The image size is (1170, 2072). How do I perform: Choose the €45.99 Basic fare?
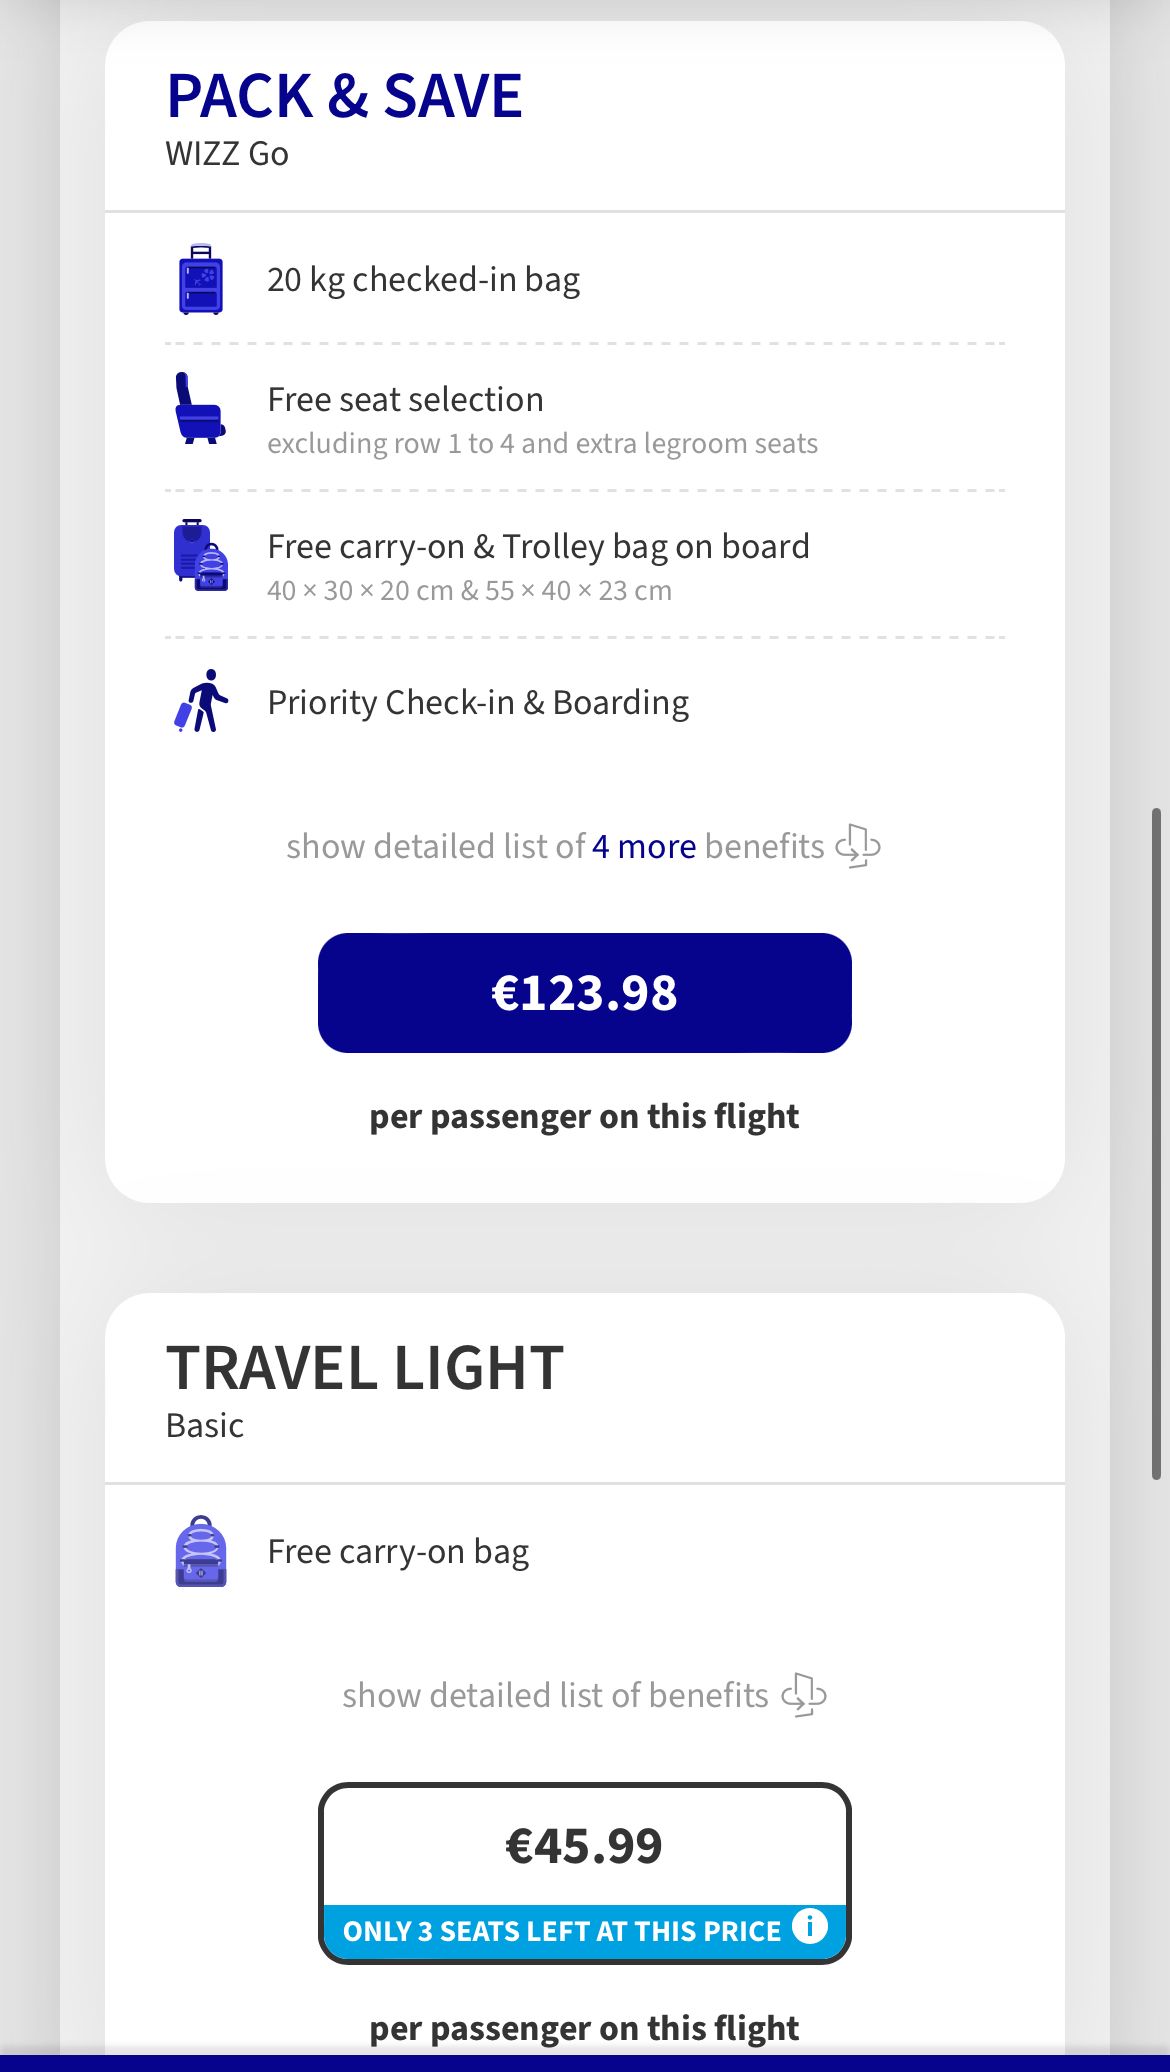click(x=585, y=1846)
